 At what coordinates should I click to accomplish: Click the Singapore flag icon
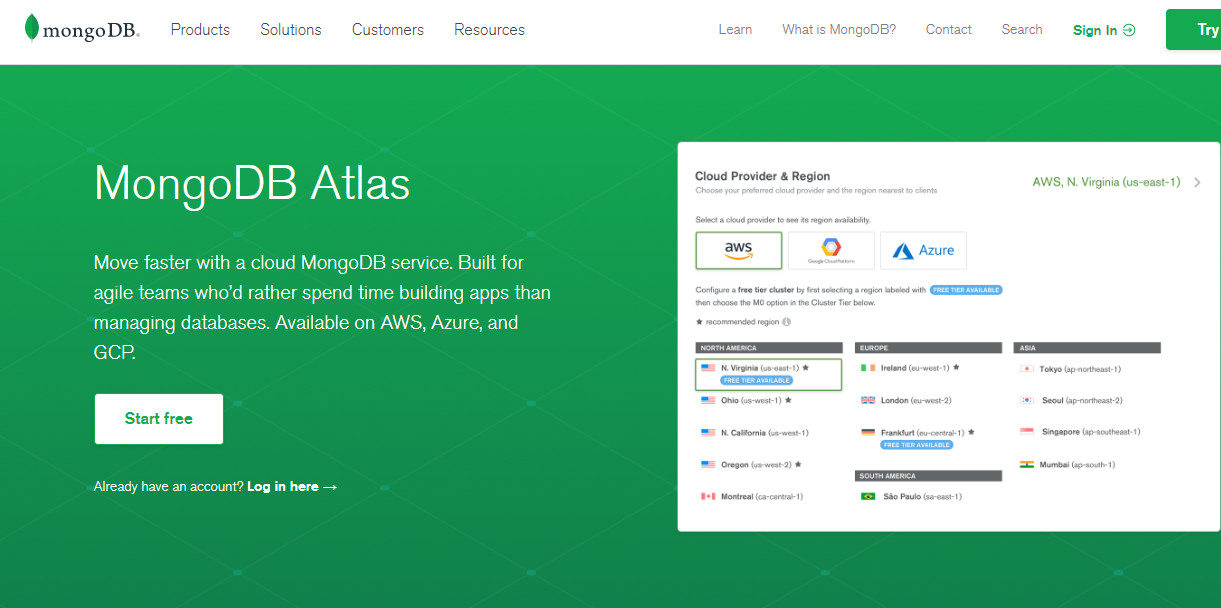[x=1026, y=432]
